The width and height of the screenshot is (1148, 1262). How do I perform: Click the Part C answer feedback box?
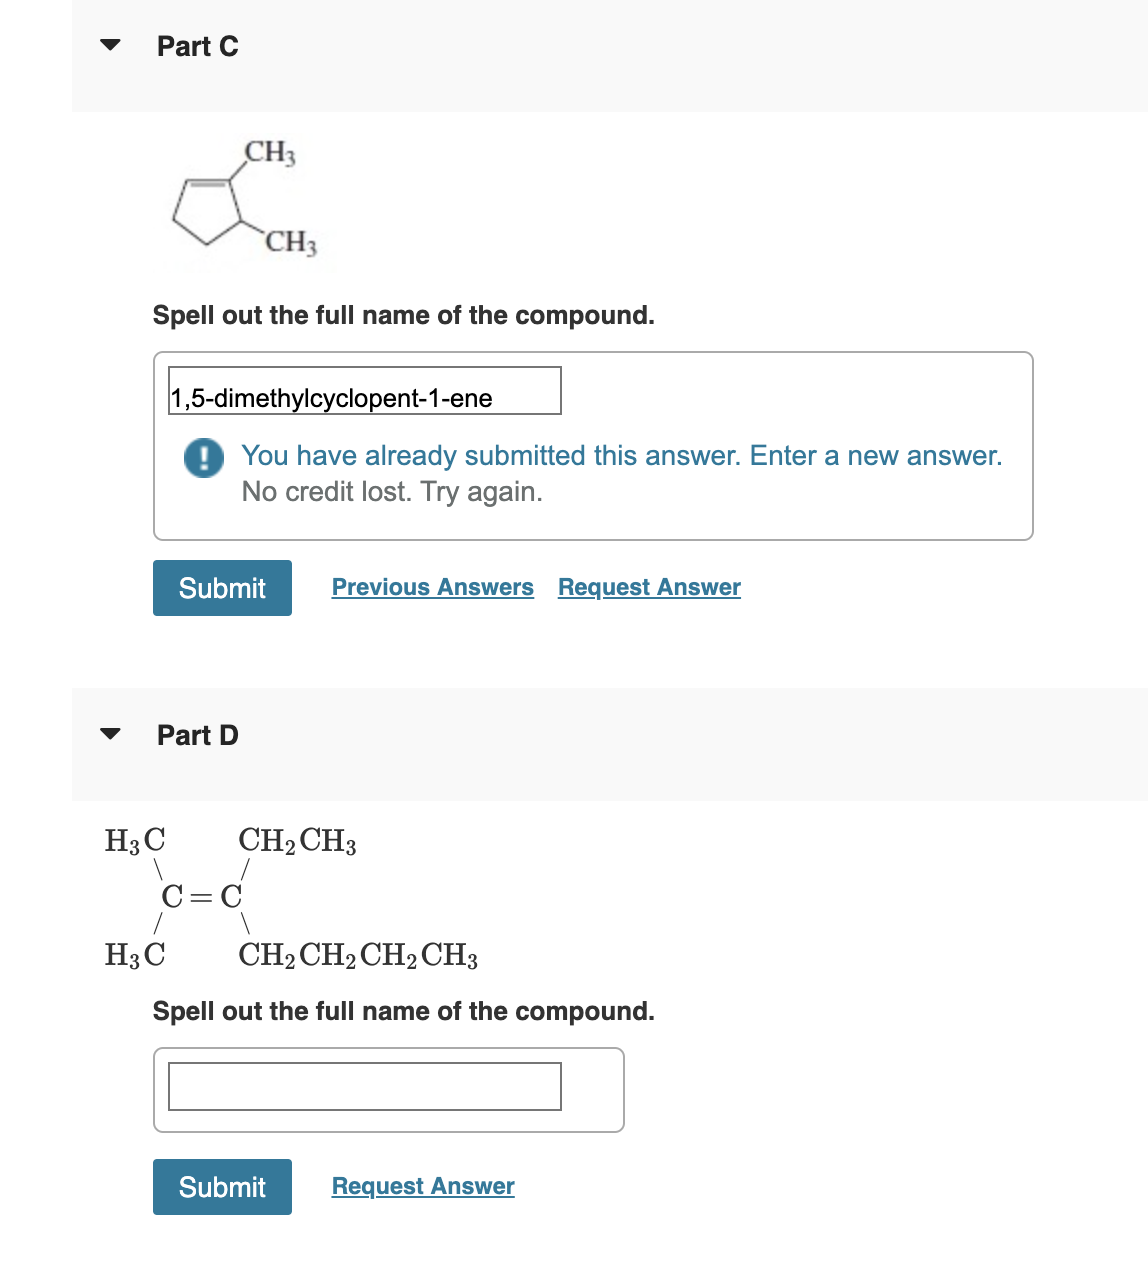point(593,445)
